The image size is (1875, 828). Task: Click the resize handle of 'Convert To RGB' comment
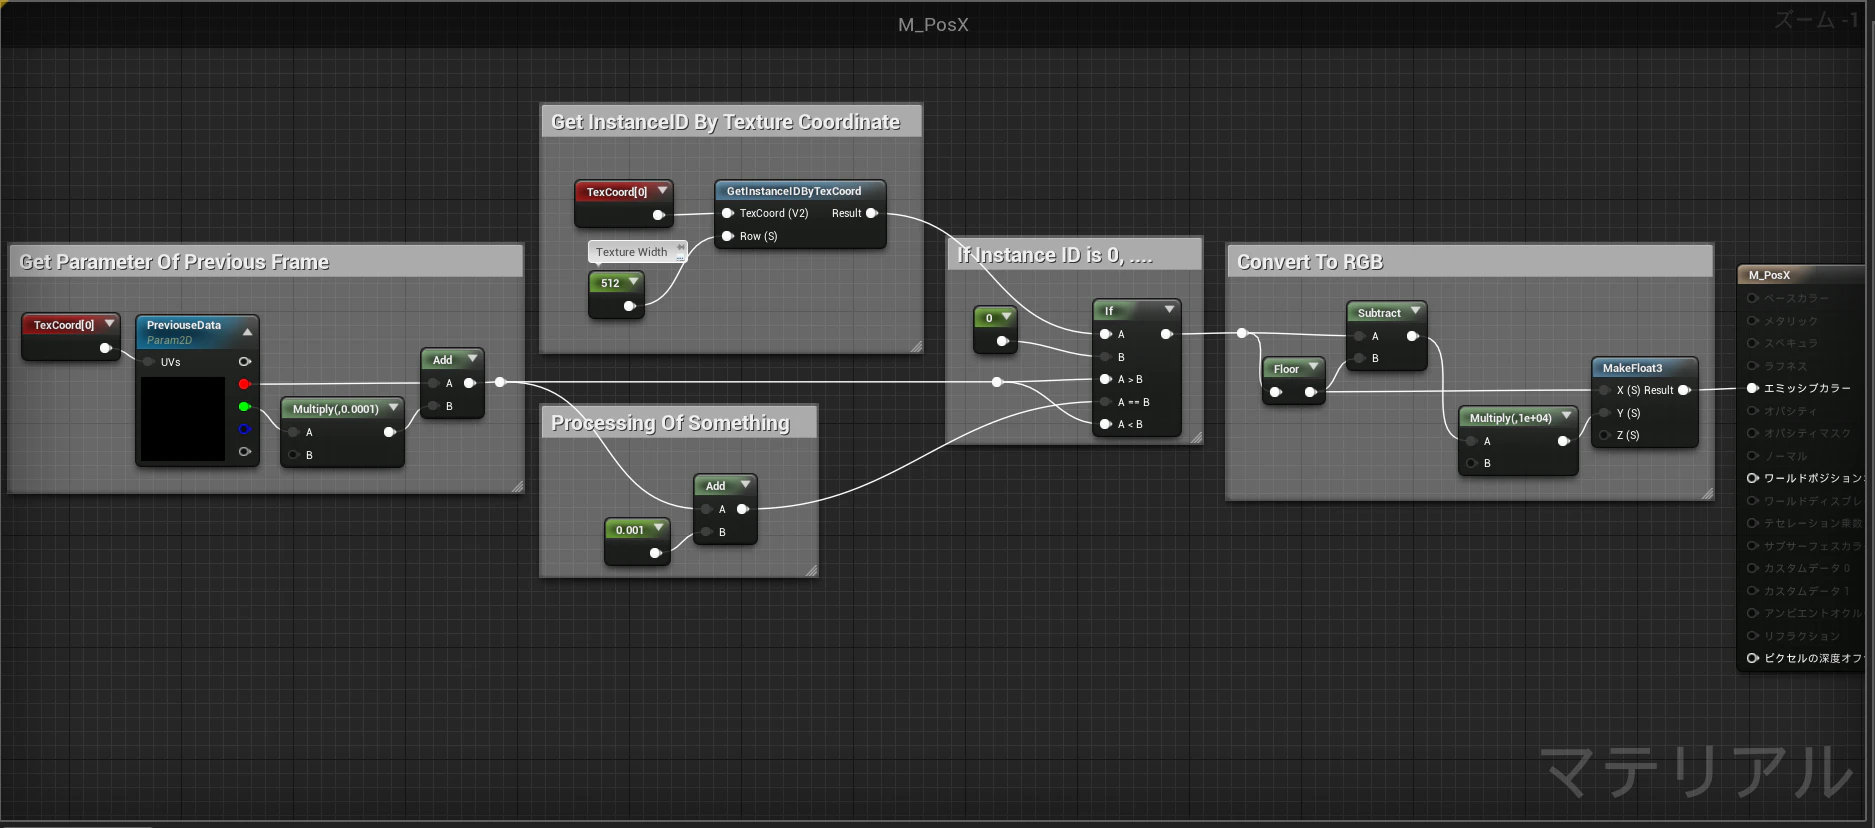(1706, 493)
